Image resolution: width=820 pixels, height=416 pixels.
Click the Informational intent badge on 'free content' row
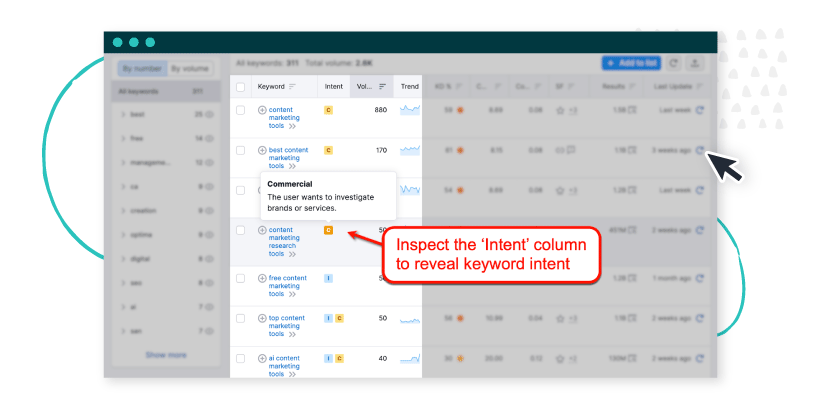click(x=328, y=278)
